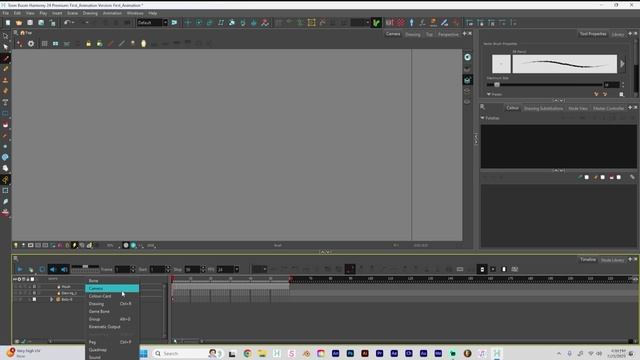Adjust the playback speed slider in Timeline toolbar
This screenshot has height=360, width=640.
tap(85, 268)
